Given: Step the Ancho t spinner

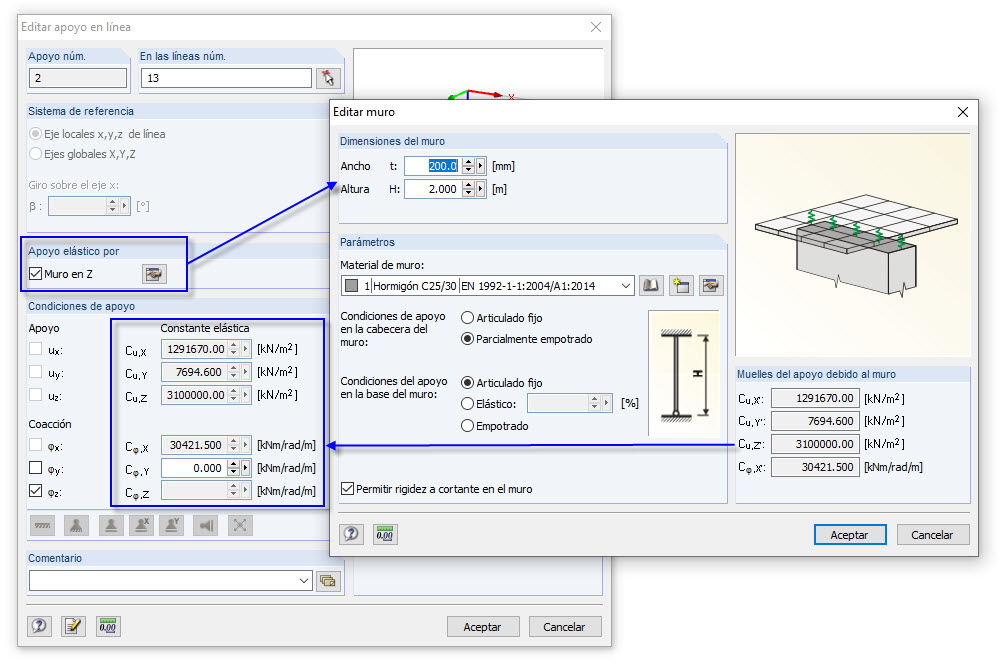Looking at the screenshot, I should pos(468,166).
